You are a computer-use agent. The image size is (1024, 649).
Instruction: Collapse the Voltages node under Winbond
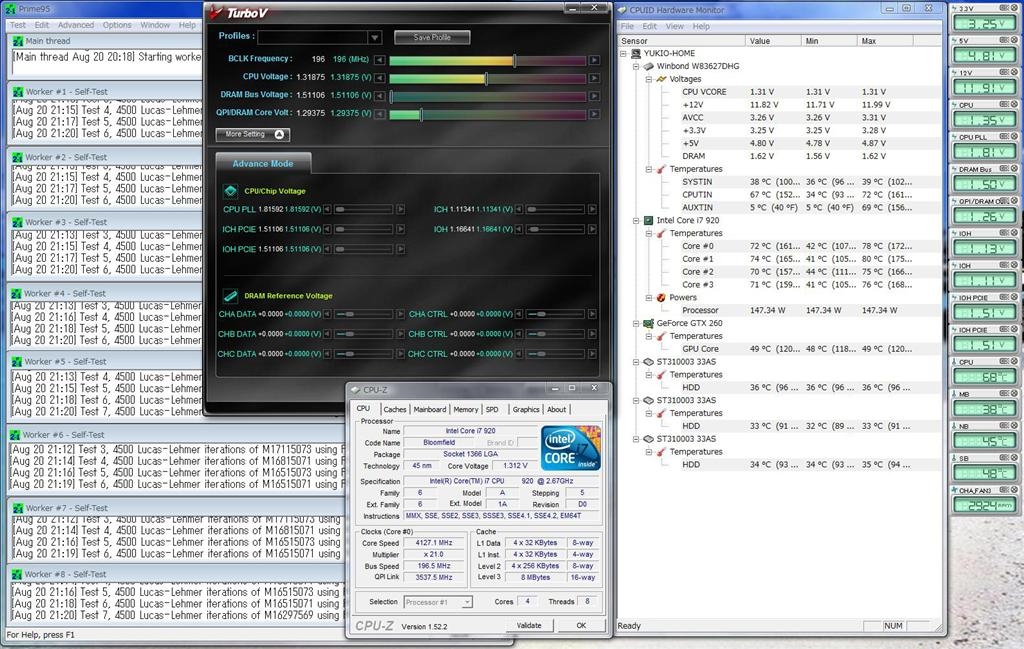[647, 79]
